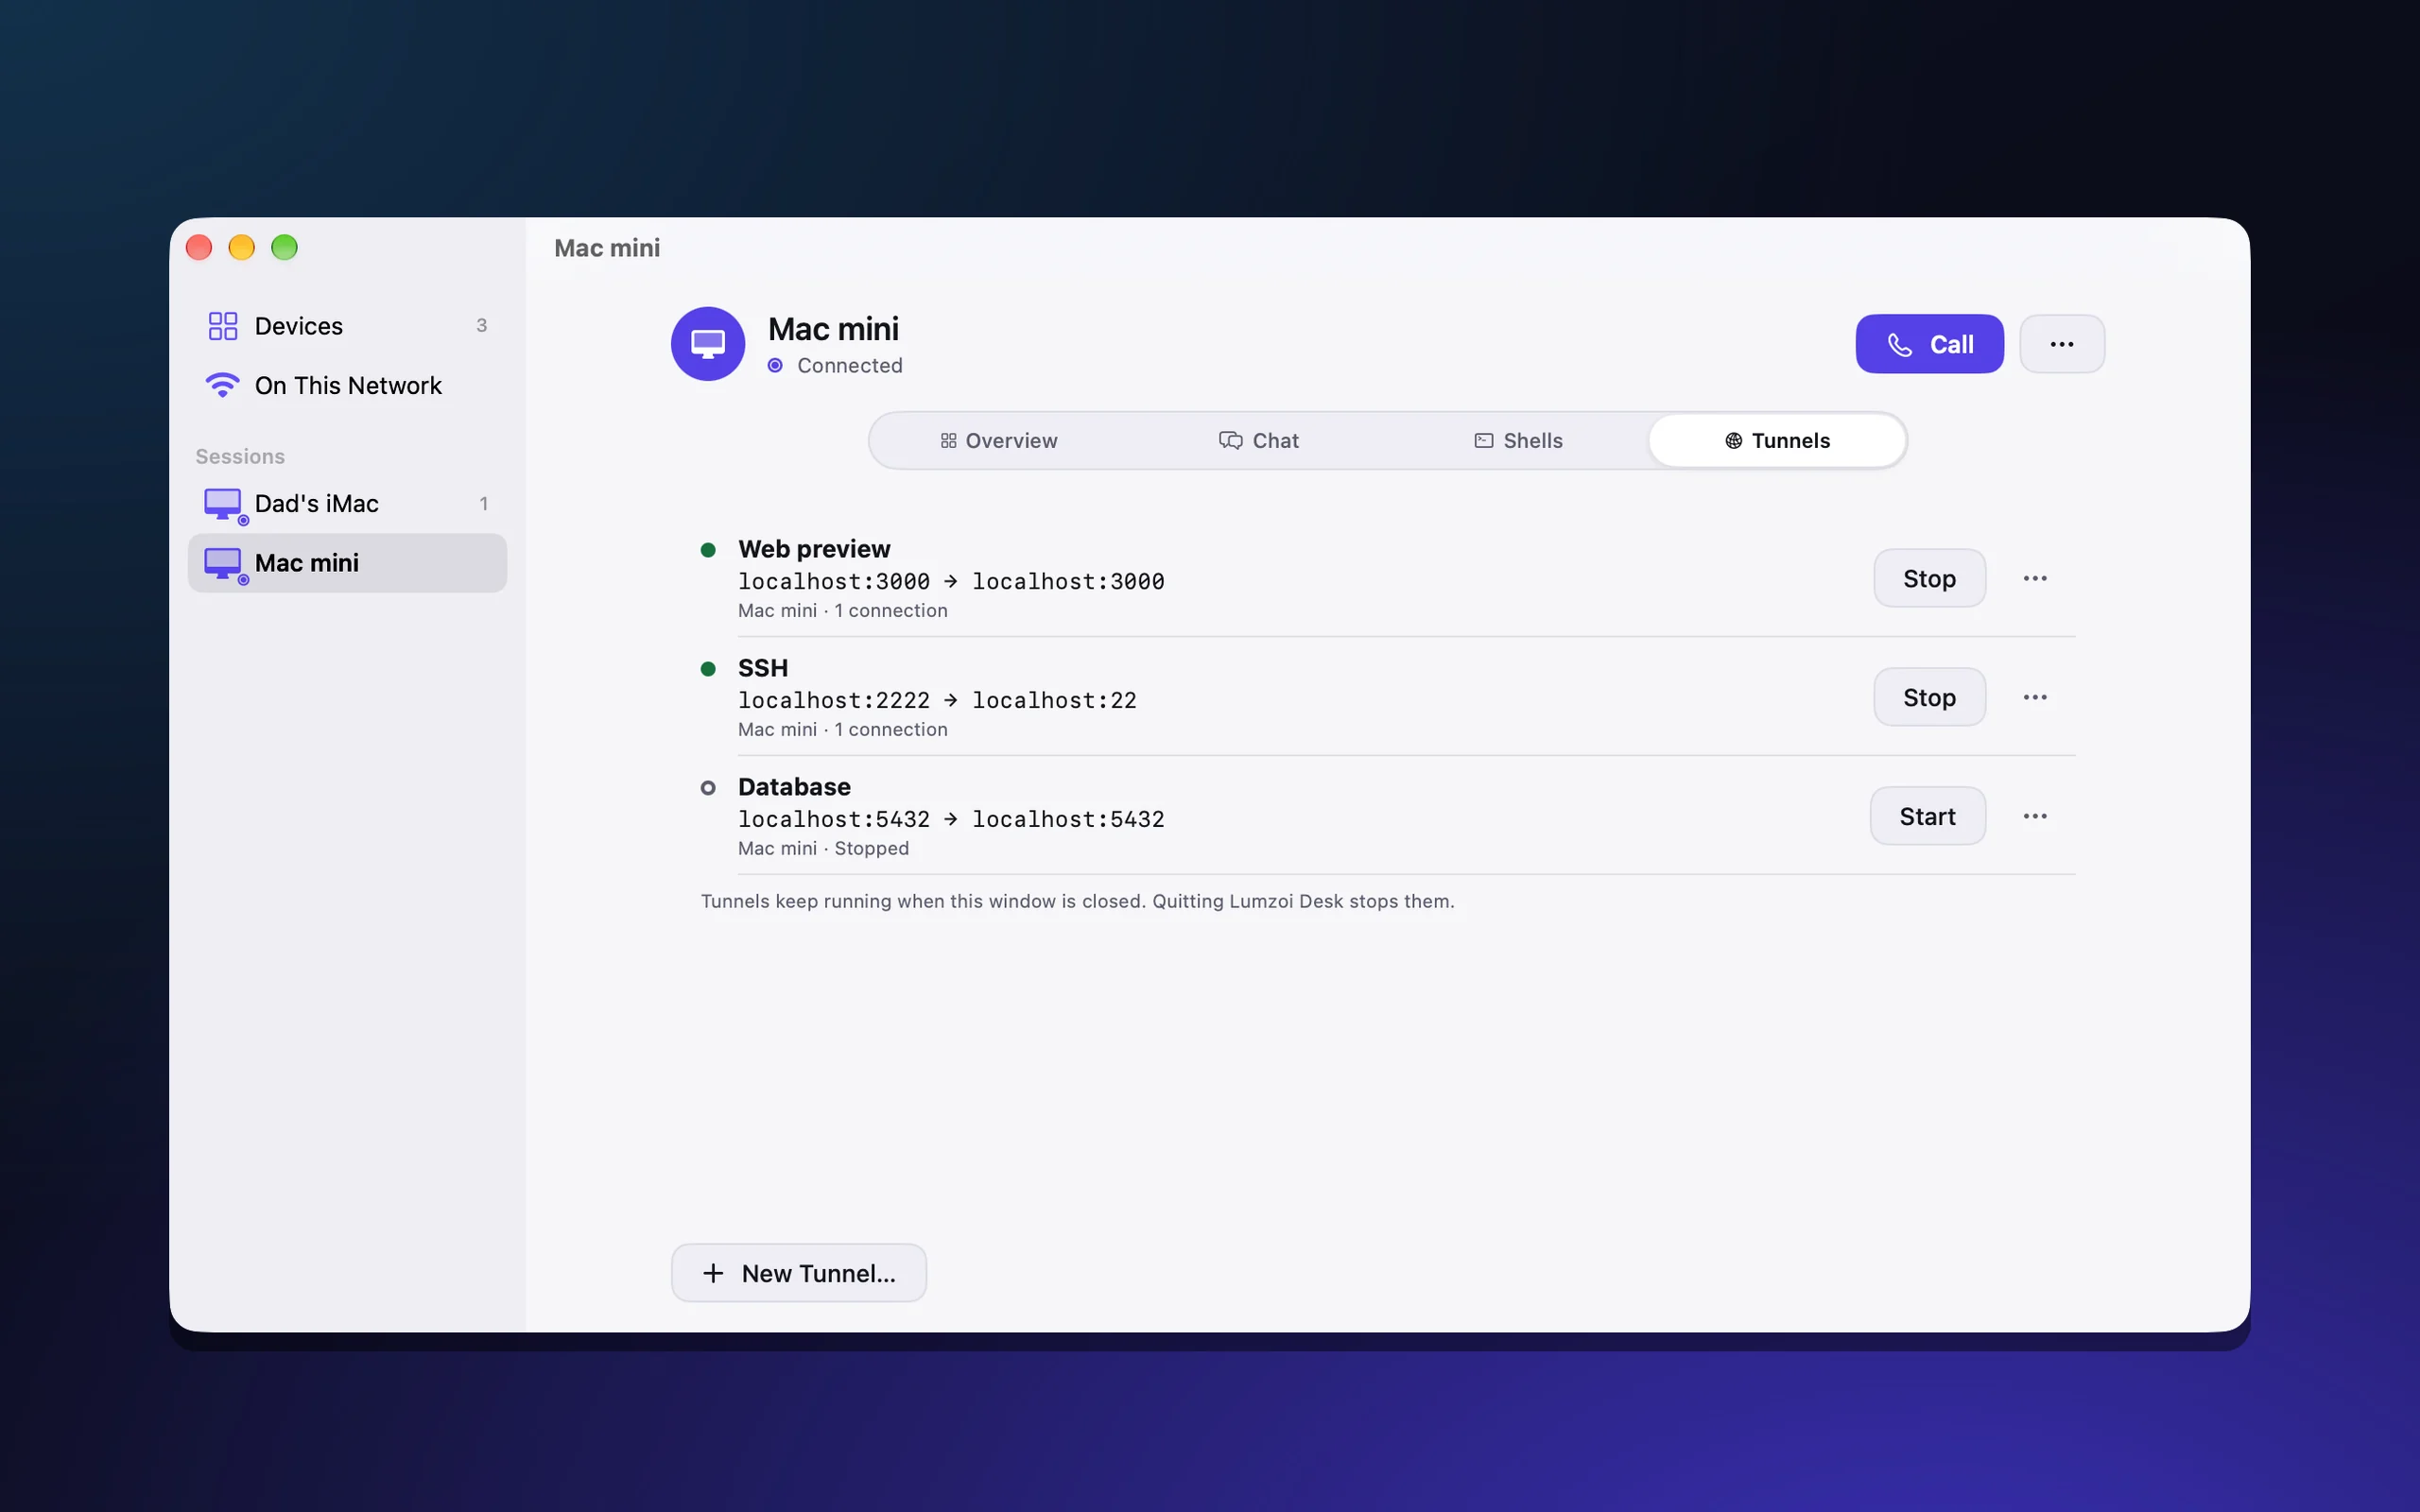Screen dimensions: 2420x1512
Task: Click the localhost:2222 → localhost:22 address
Action: [x=937, y=700]
